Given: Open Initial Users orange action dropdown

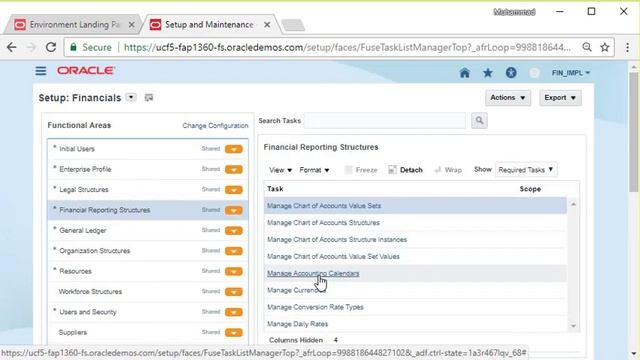Looking at the screenshot, I should [x=233, y=149].
